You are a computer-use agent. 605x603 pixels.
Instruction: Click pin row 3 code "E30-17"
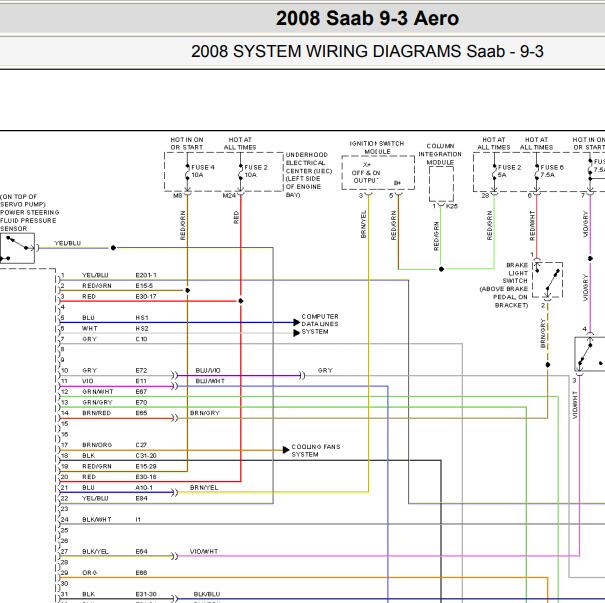click(146, 296)
